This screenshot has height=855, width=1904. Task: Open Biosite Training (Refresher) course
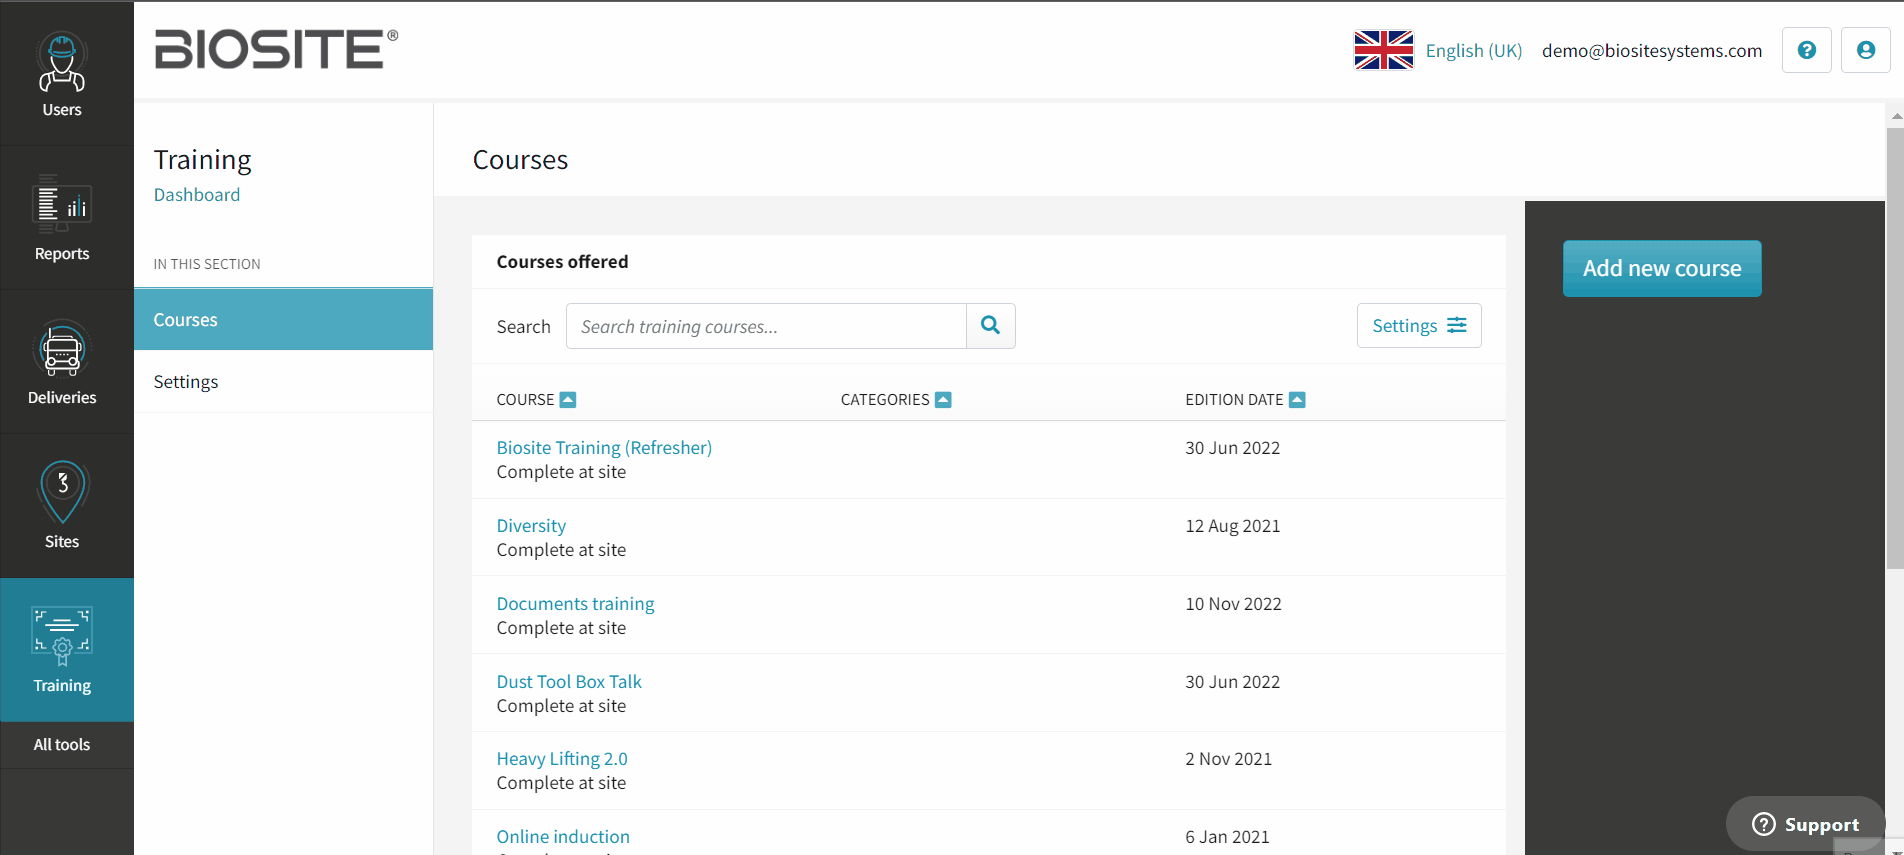coord(604,448)
